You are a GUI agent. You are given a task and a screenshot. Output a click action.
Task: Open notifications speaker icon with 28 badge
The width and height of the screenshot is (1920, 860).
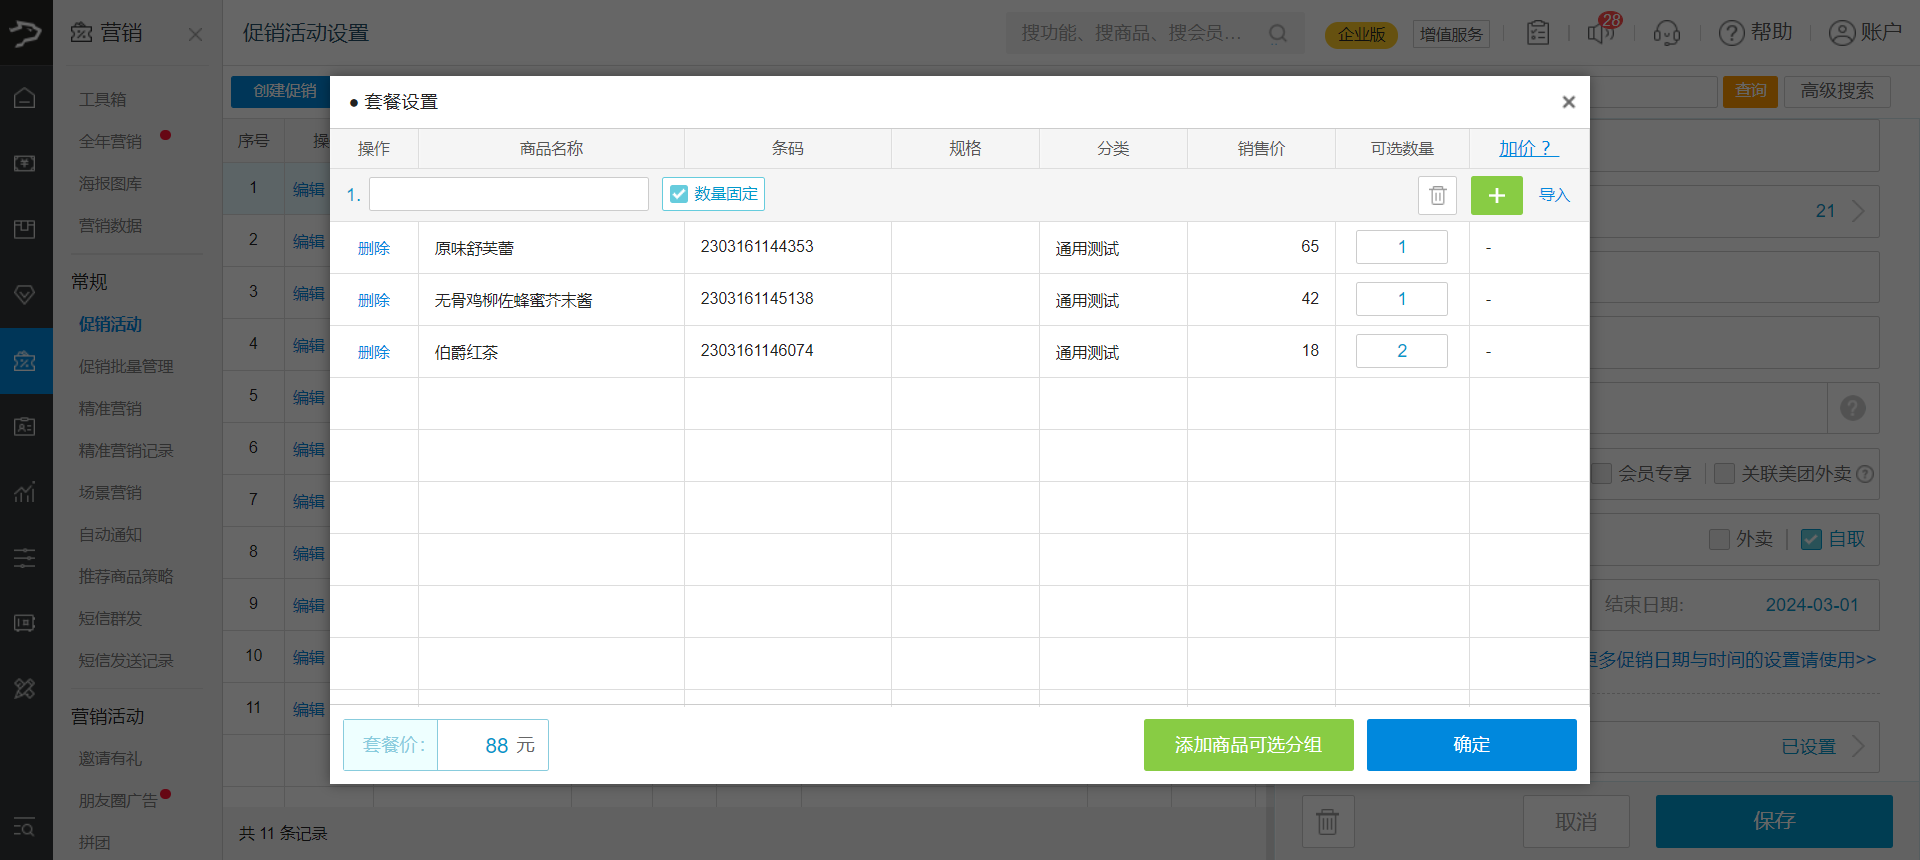1601,33
